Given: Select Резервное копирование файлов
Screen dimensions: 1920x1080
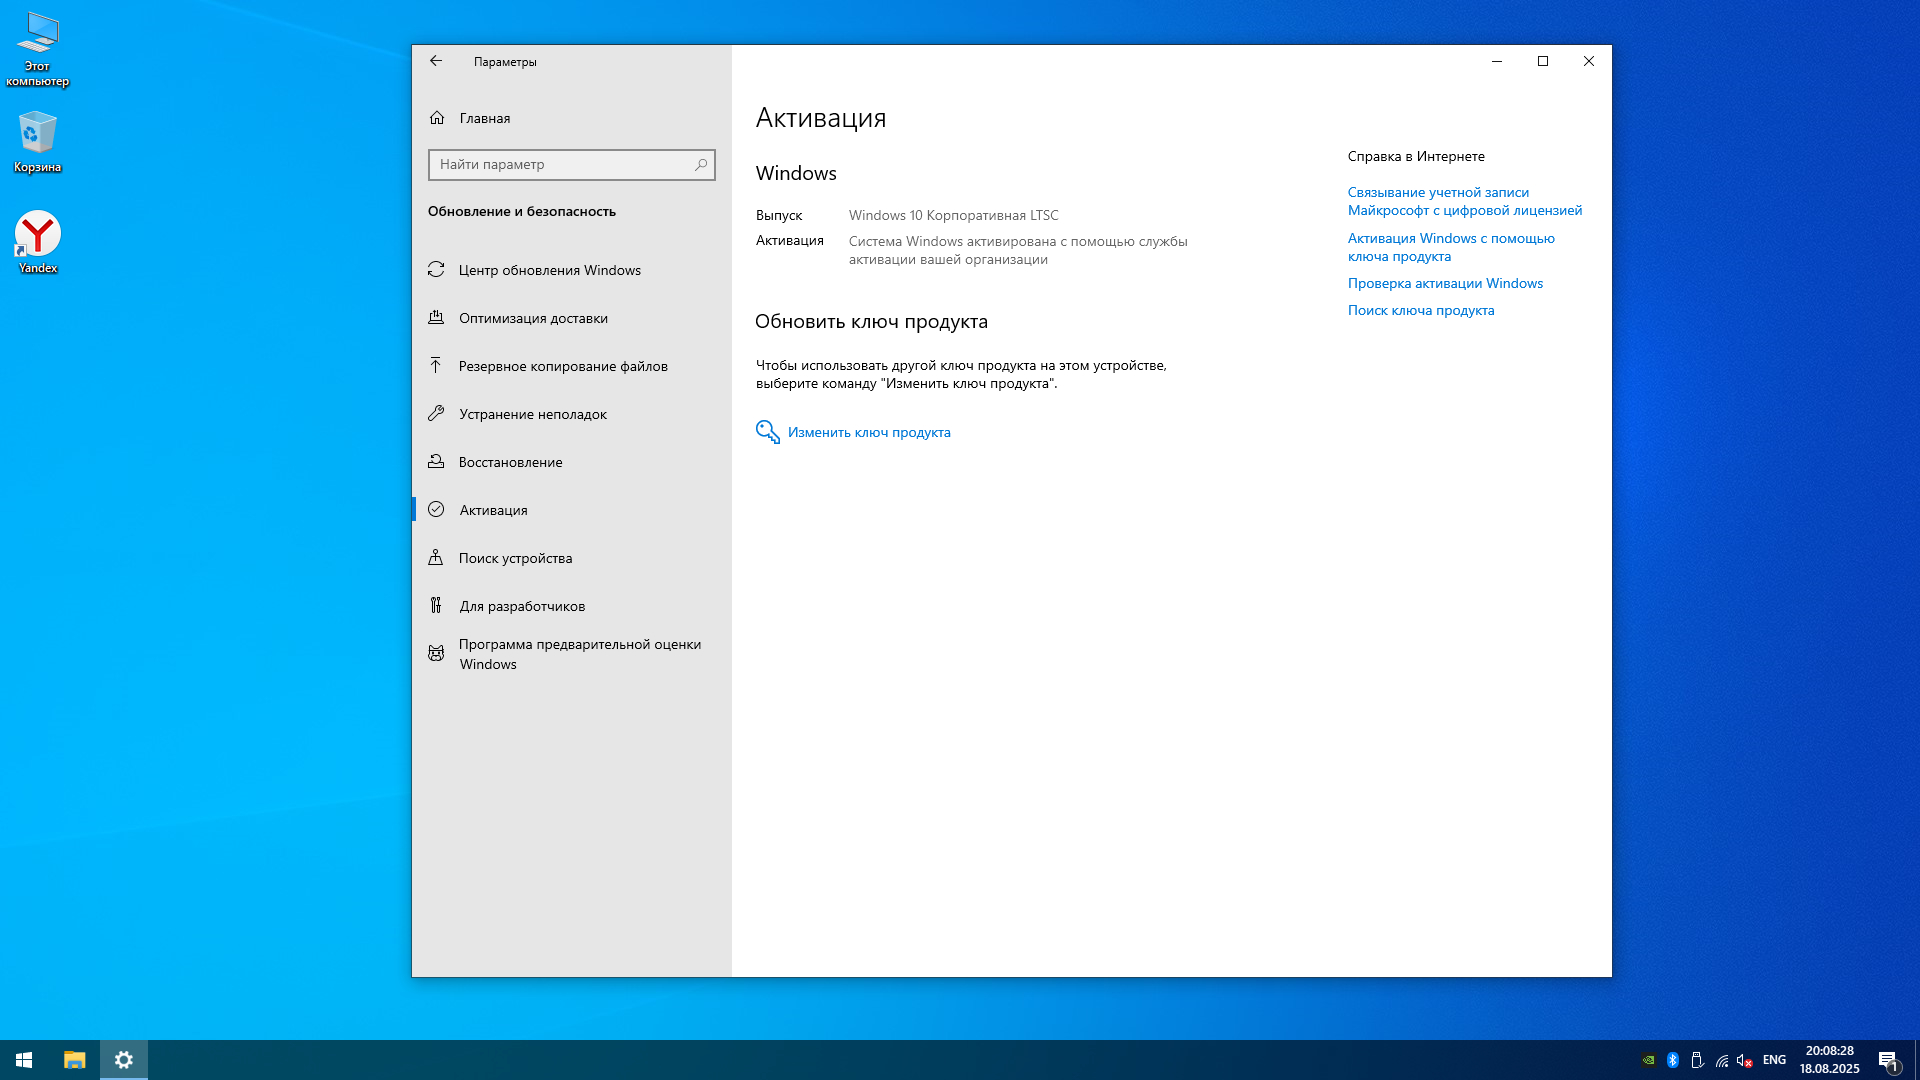Looking at the screenshot, I should click(563, 366).
